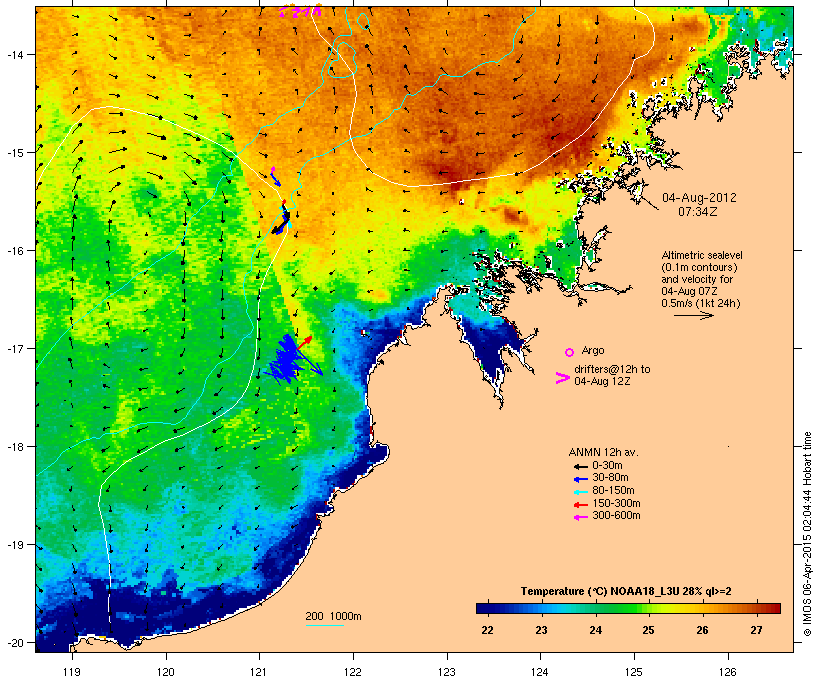Click the 'Argo' legend label

click(x=593, y=350)
